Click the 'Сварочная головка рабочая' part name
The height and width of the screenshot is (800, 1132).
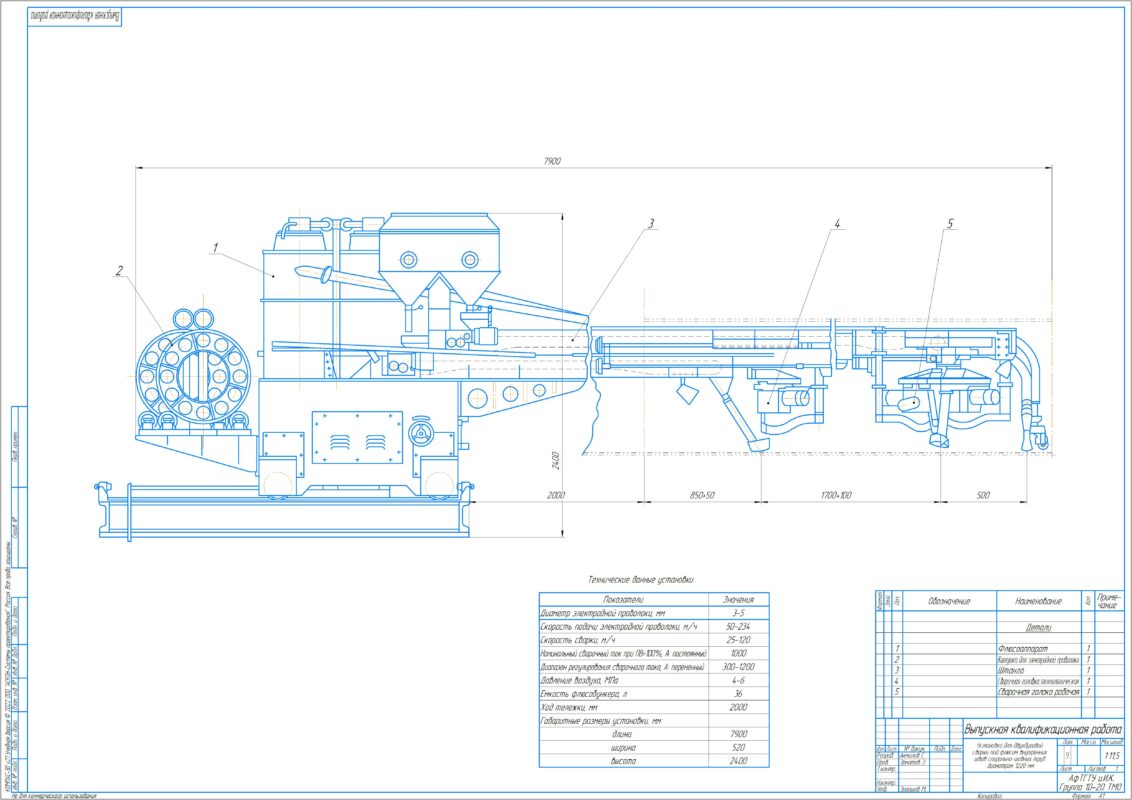(x=1038, y=692)
